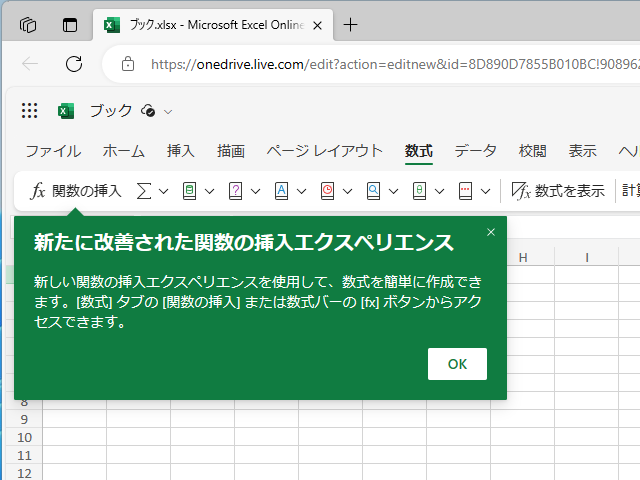Open the text functions book icon
Screen dimensions: 640x480
coord(281,191)
